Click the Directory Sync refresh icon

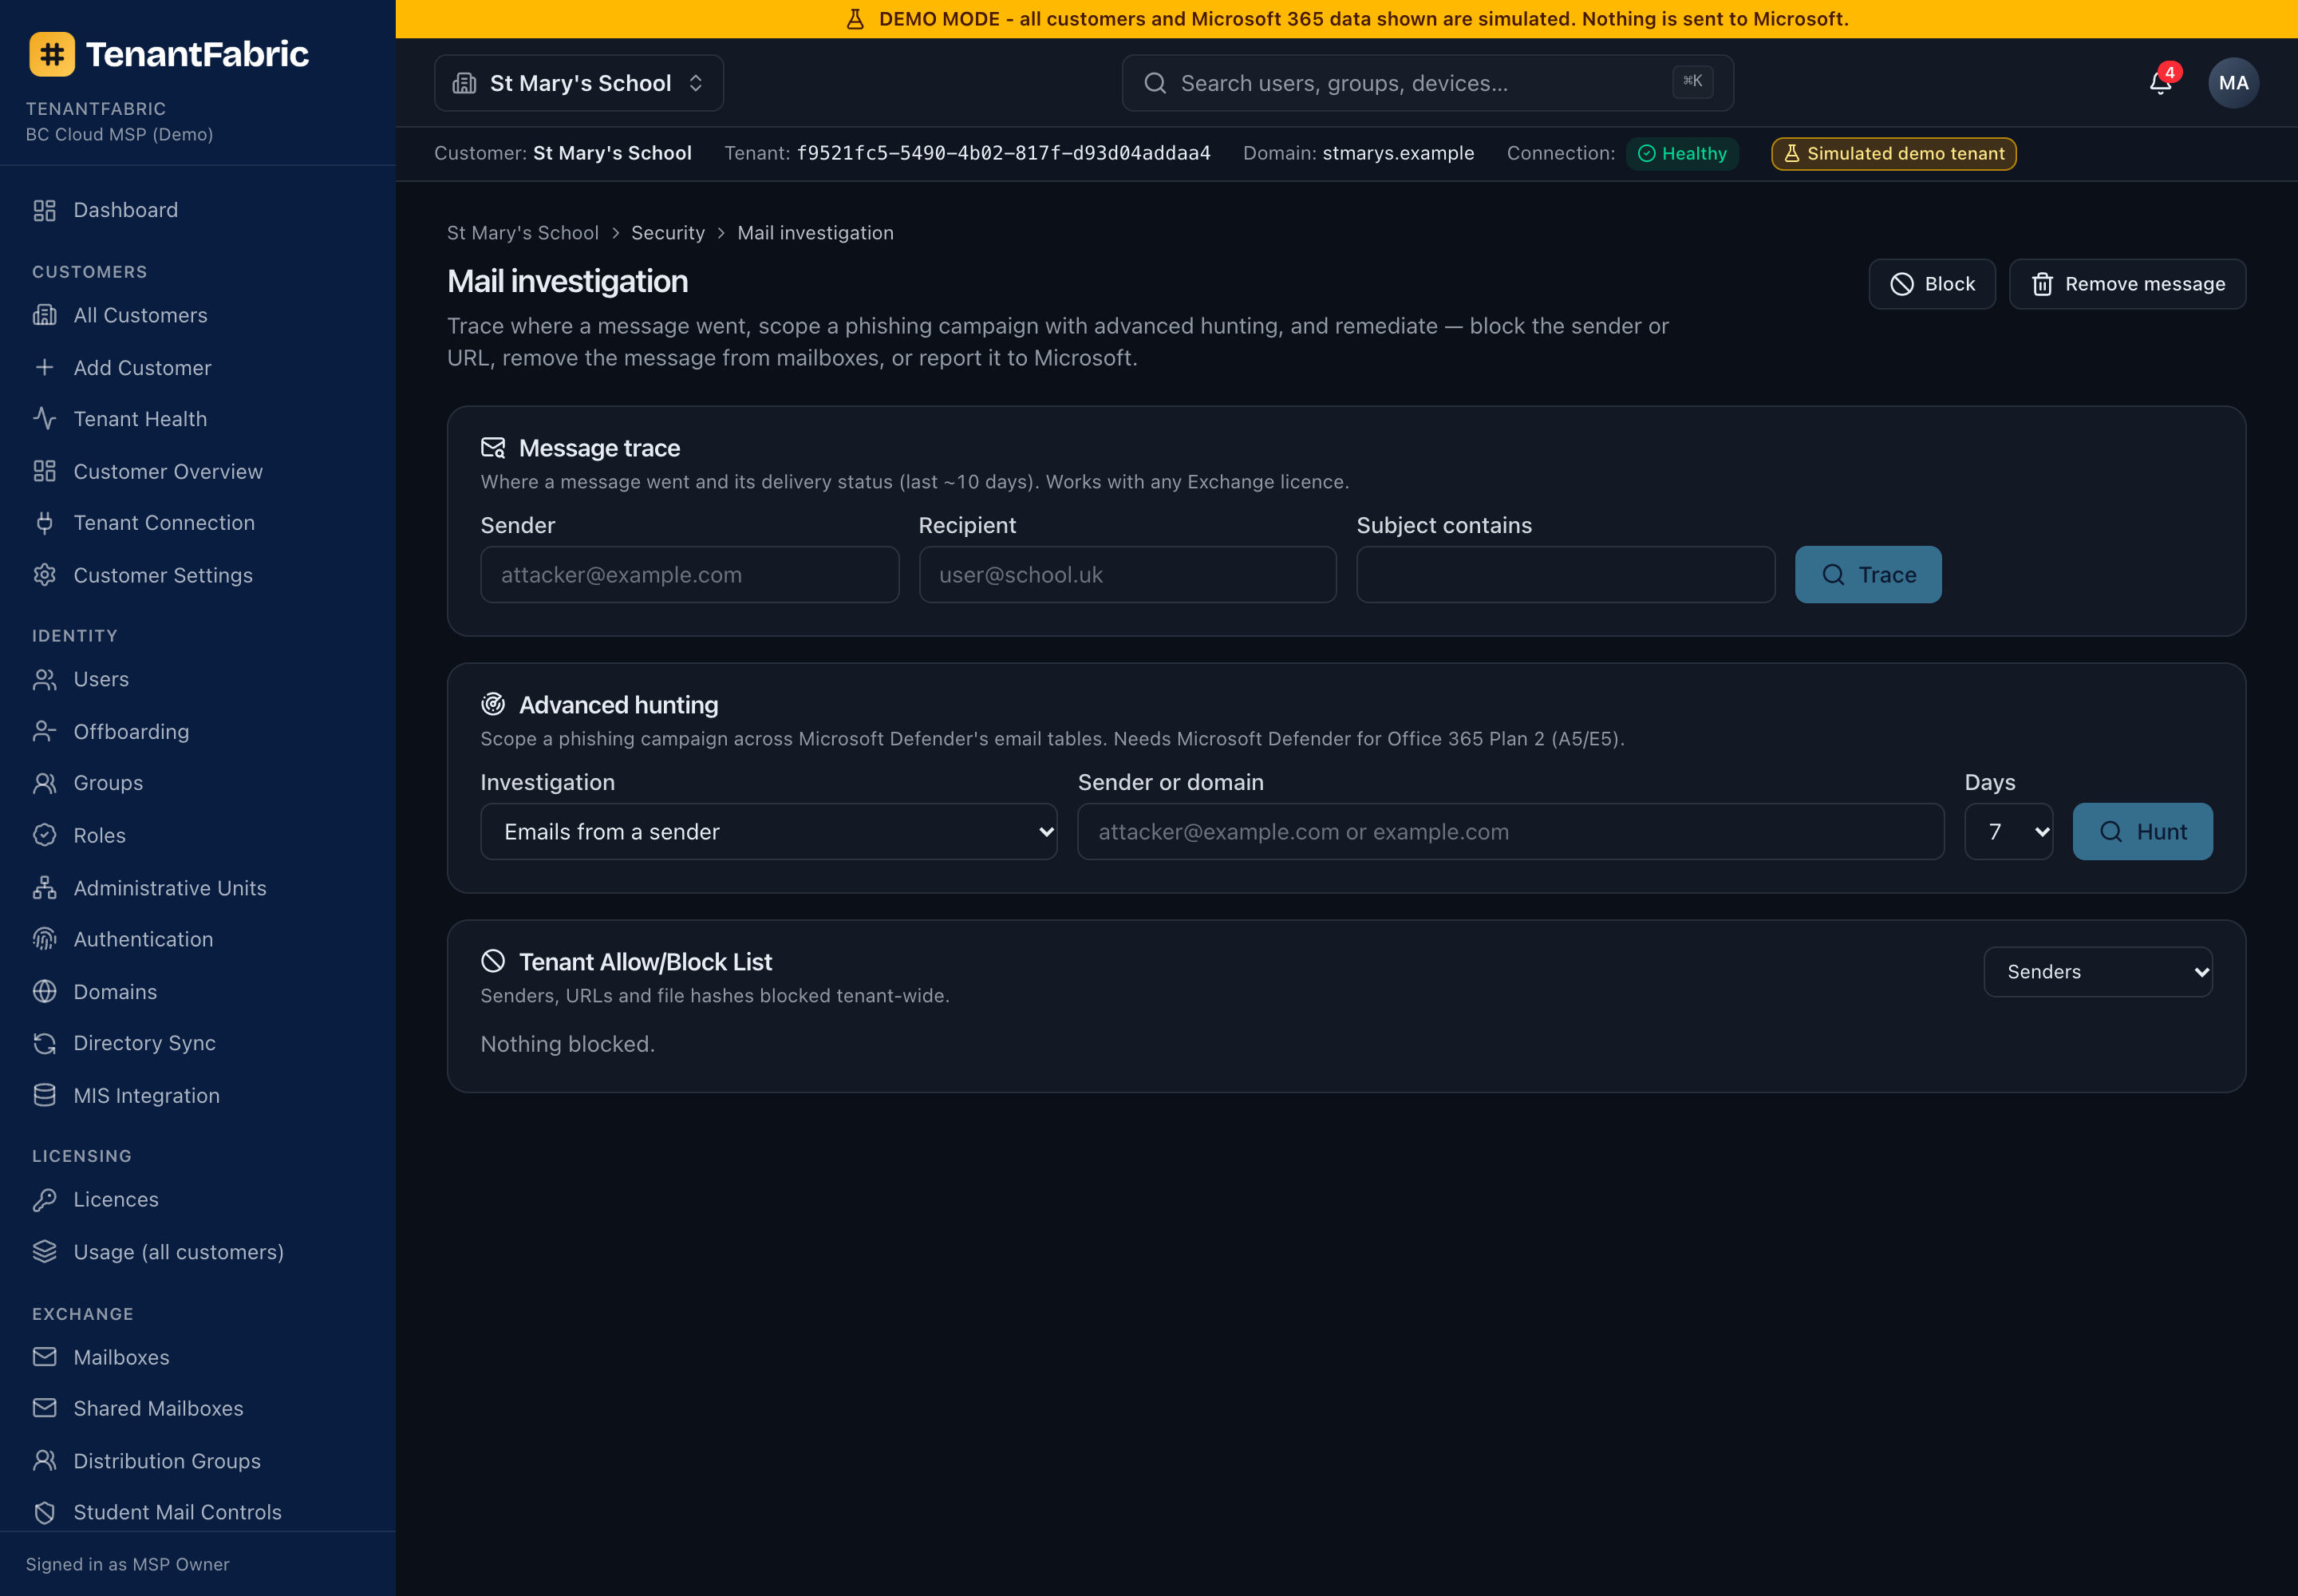pos(45,1043)
